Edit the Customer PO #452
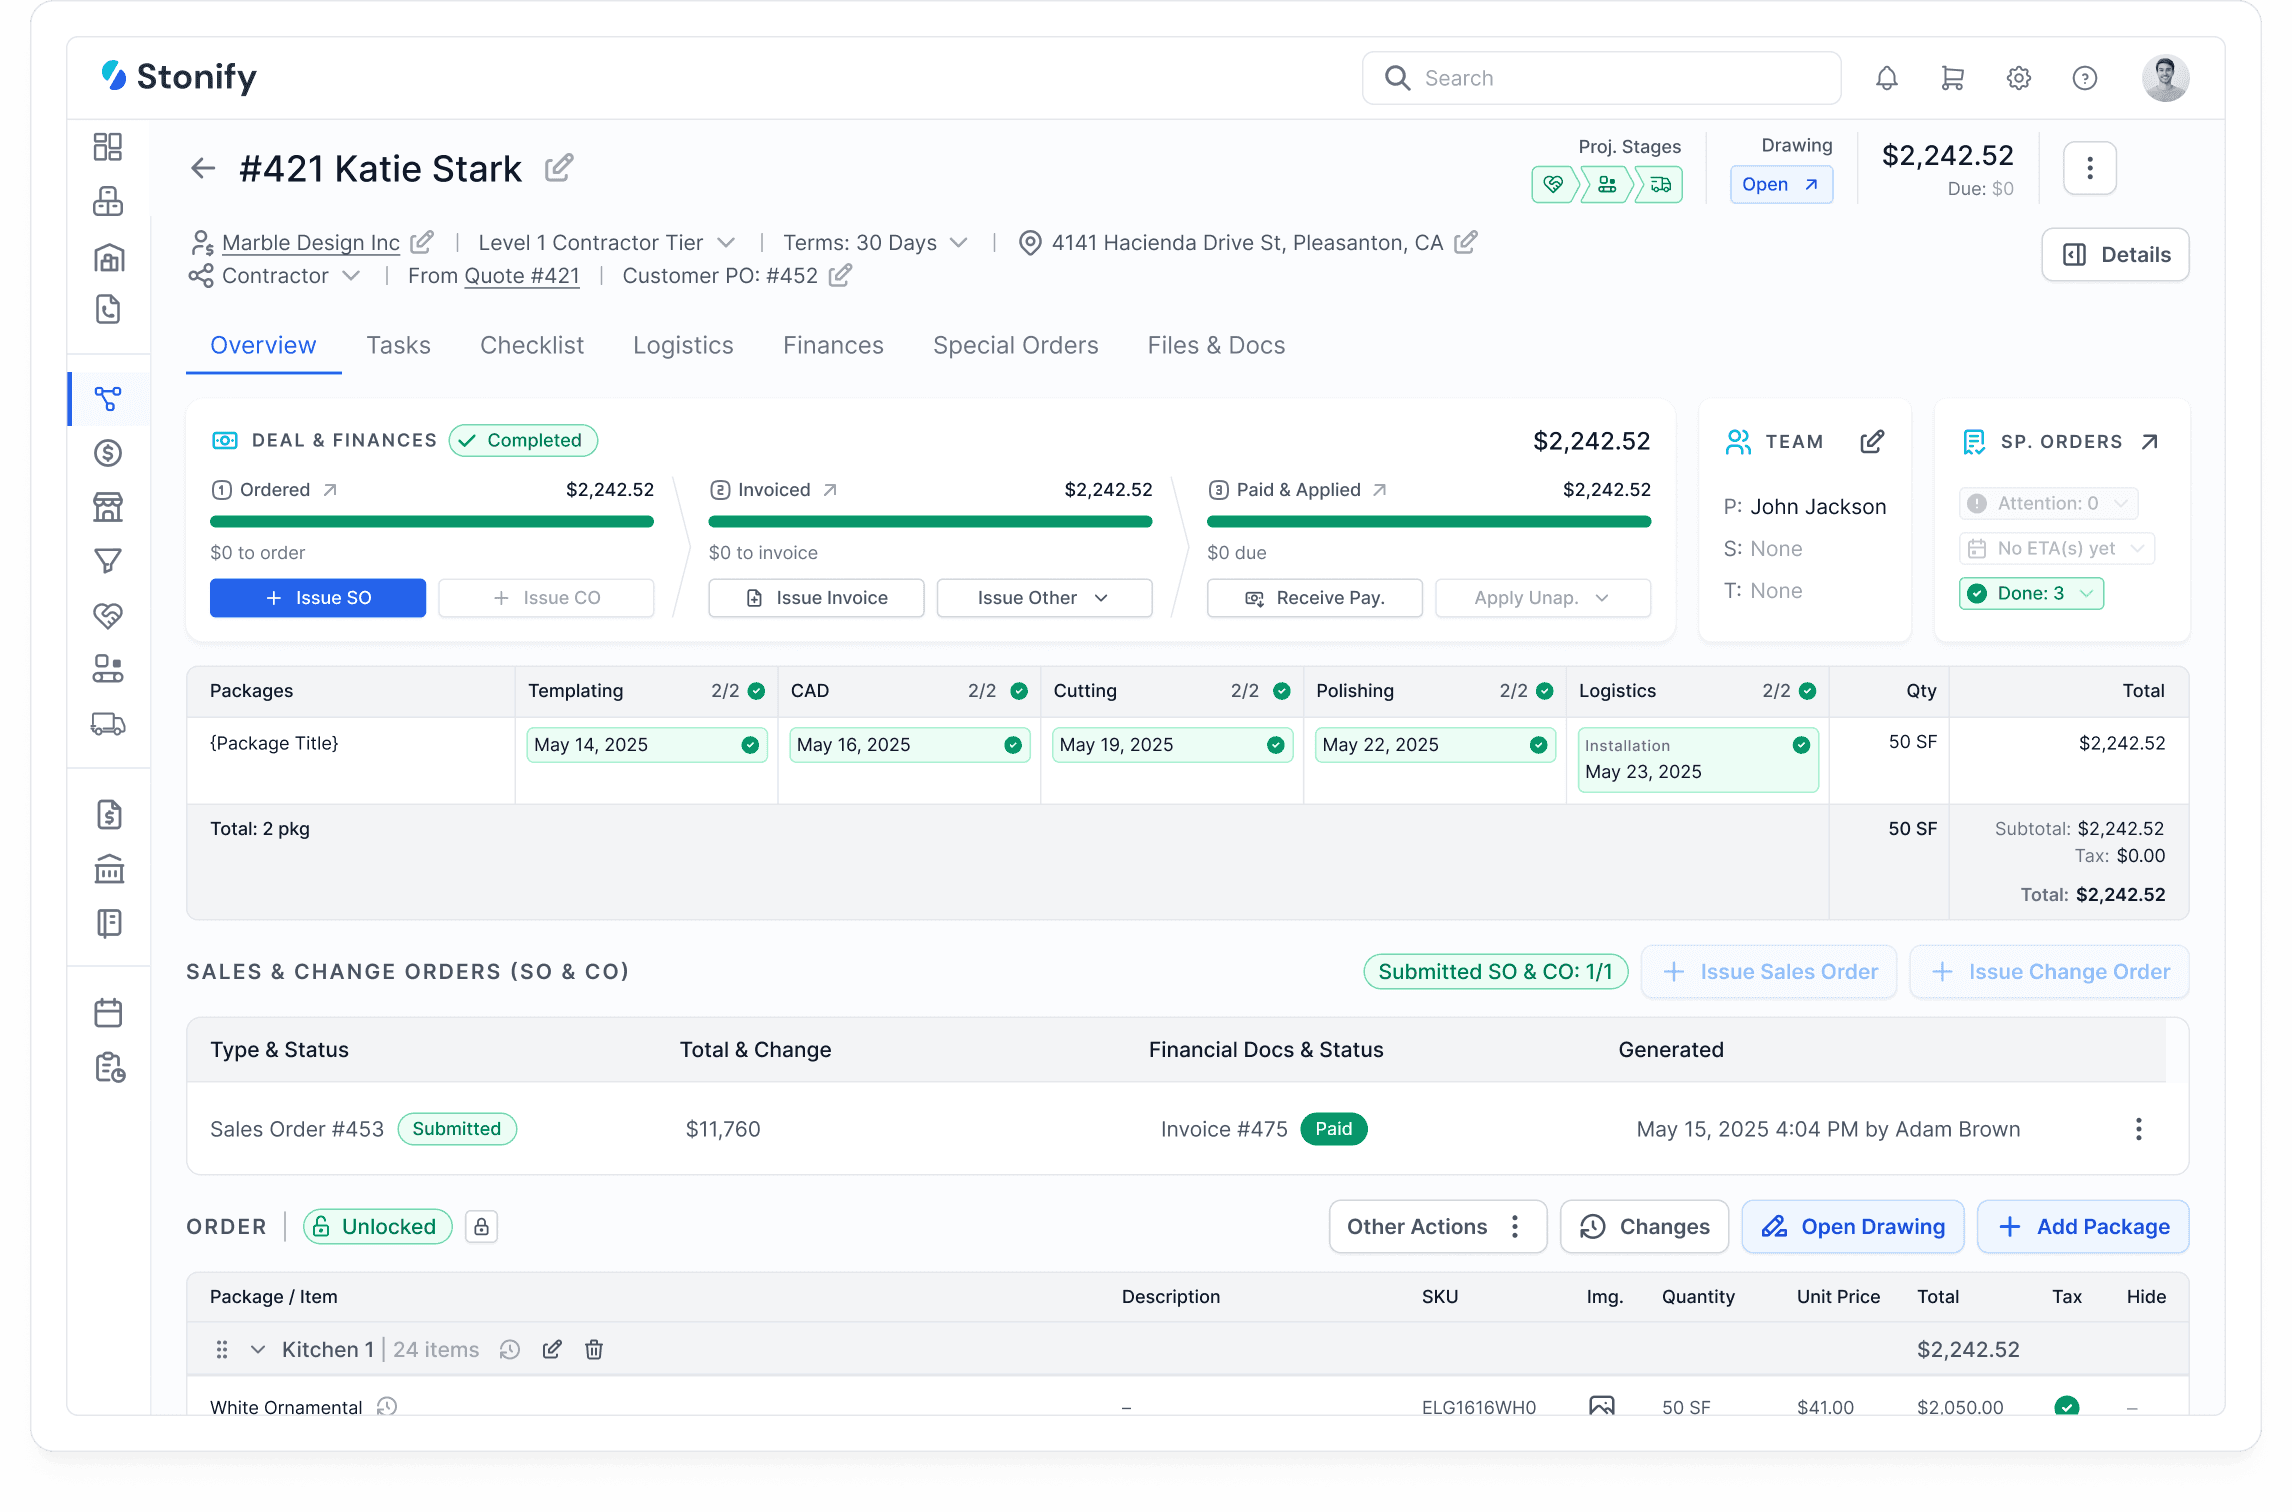This screenshot has width=2292, height=1512. [840, 275]
